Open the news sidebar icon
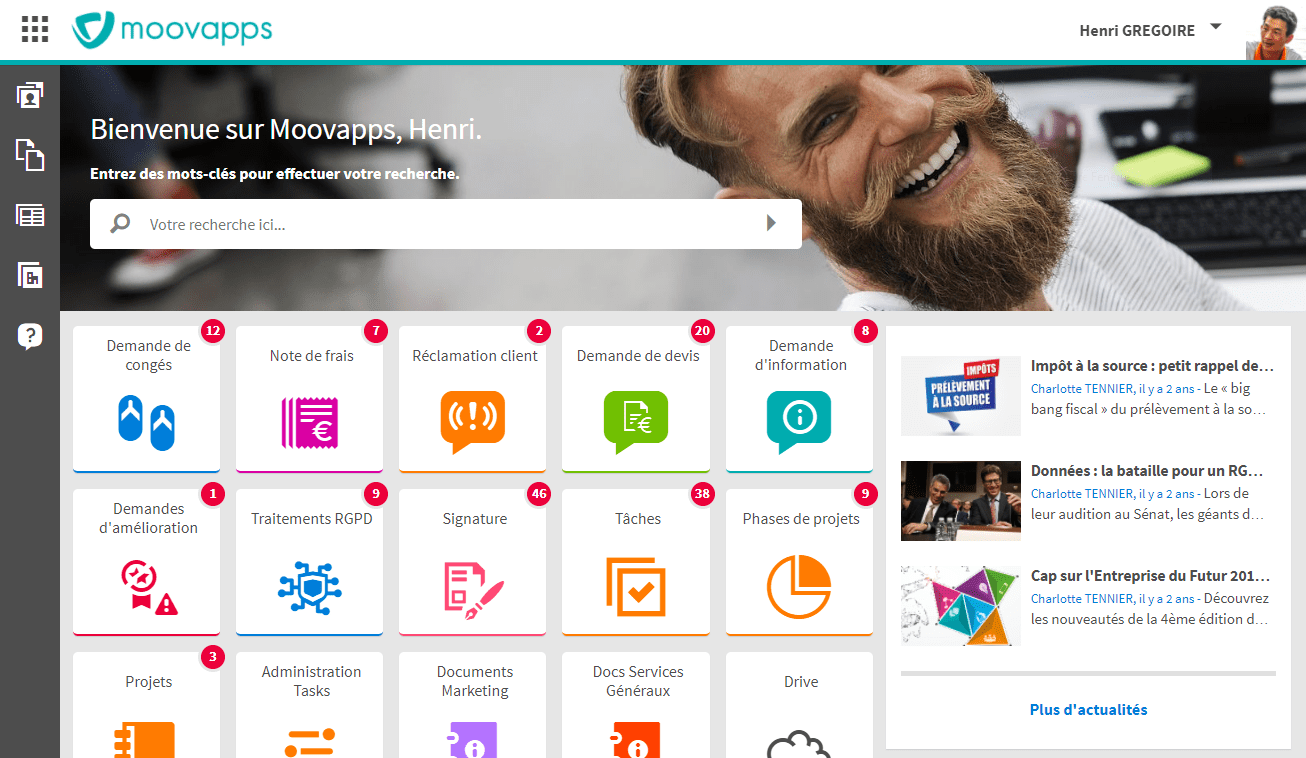Image resolution: width=1306 pixels, height=758 pixels. 30,215
